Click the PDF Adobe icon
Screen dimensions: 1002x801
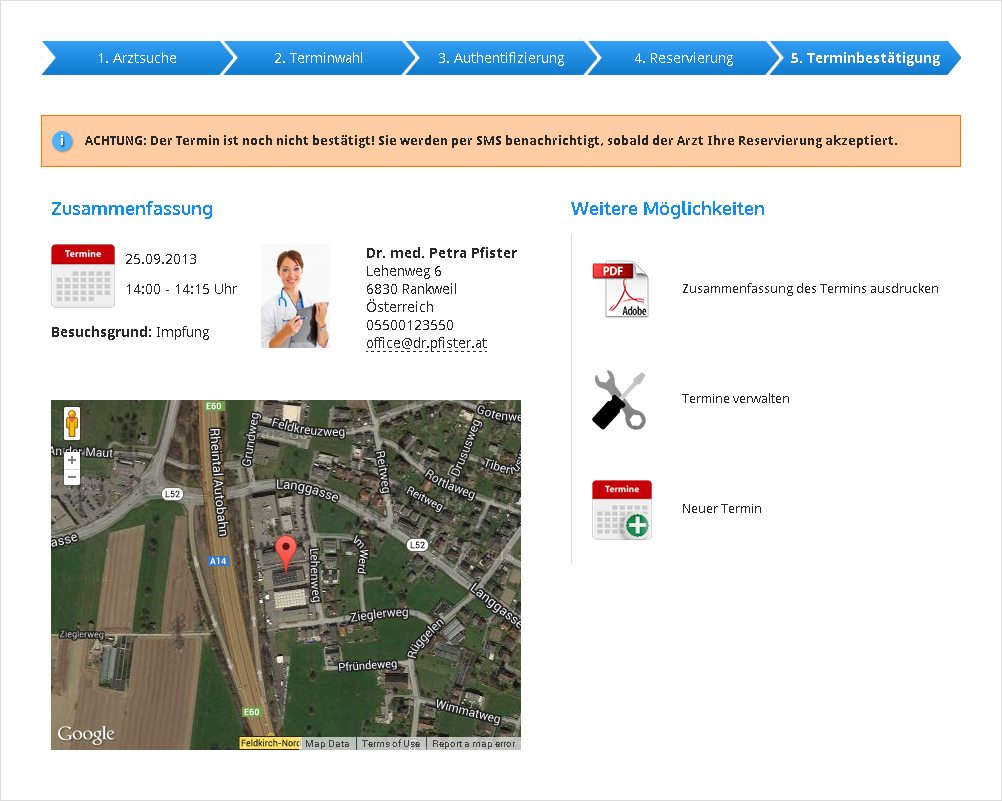[x=620, y=289]
